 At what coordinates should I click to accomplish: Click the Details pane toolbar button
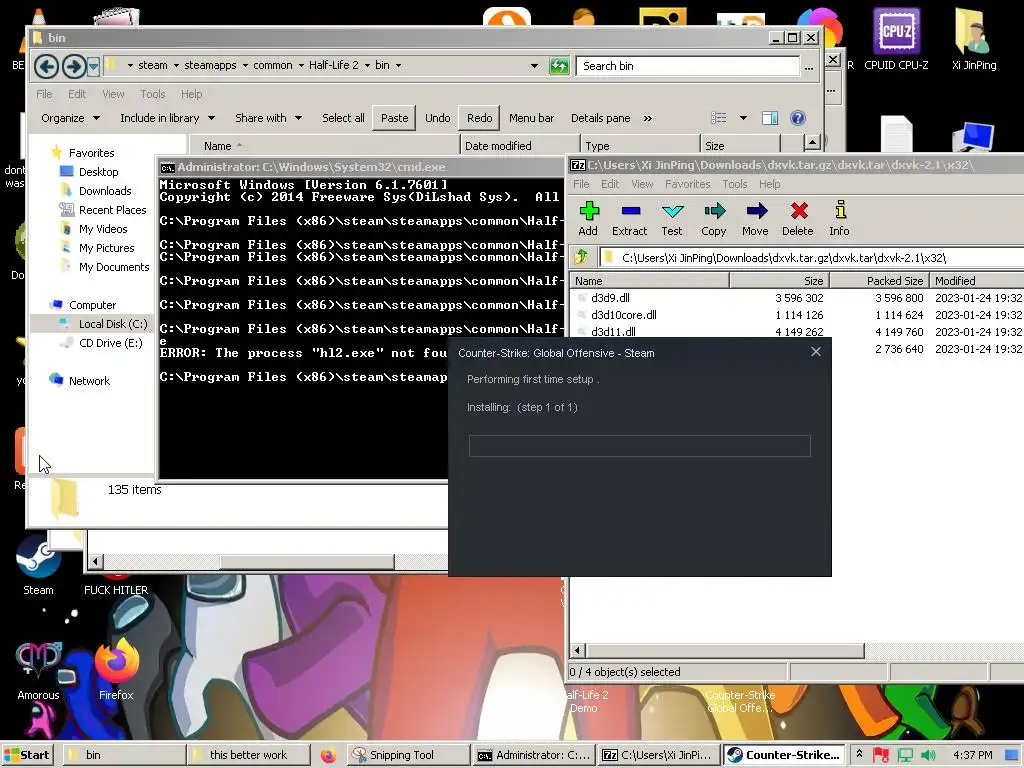click(601, 118)
